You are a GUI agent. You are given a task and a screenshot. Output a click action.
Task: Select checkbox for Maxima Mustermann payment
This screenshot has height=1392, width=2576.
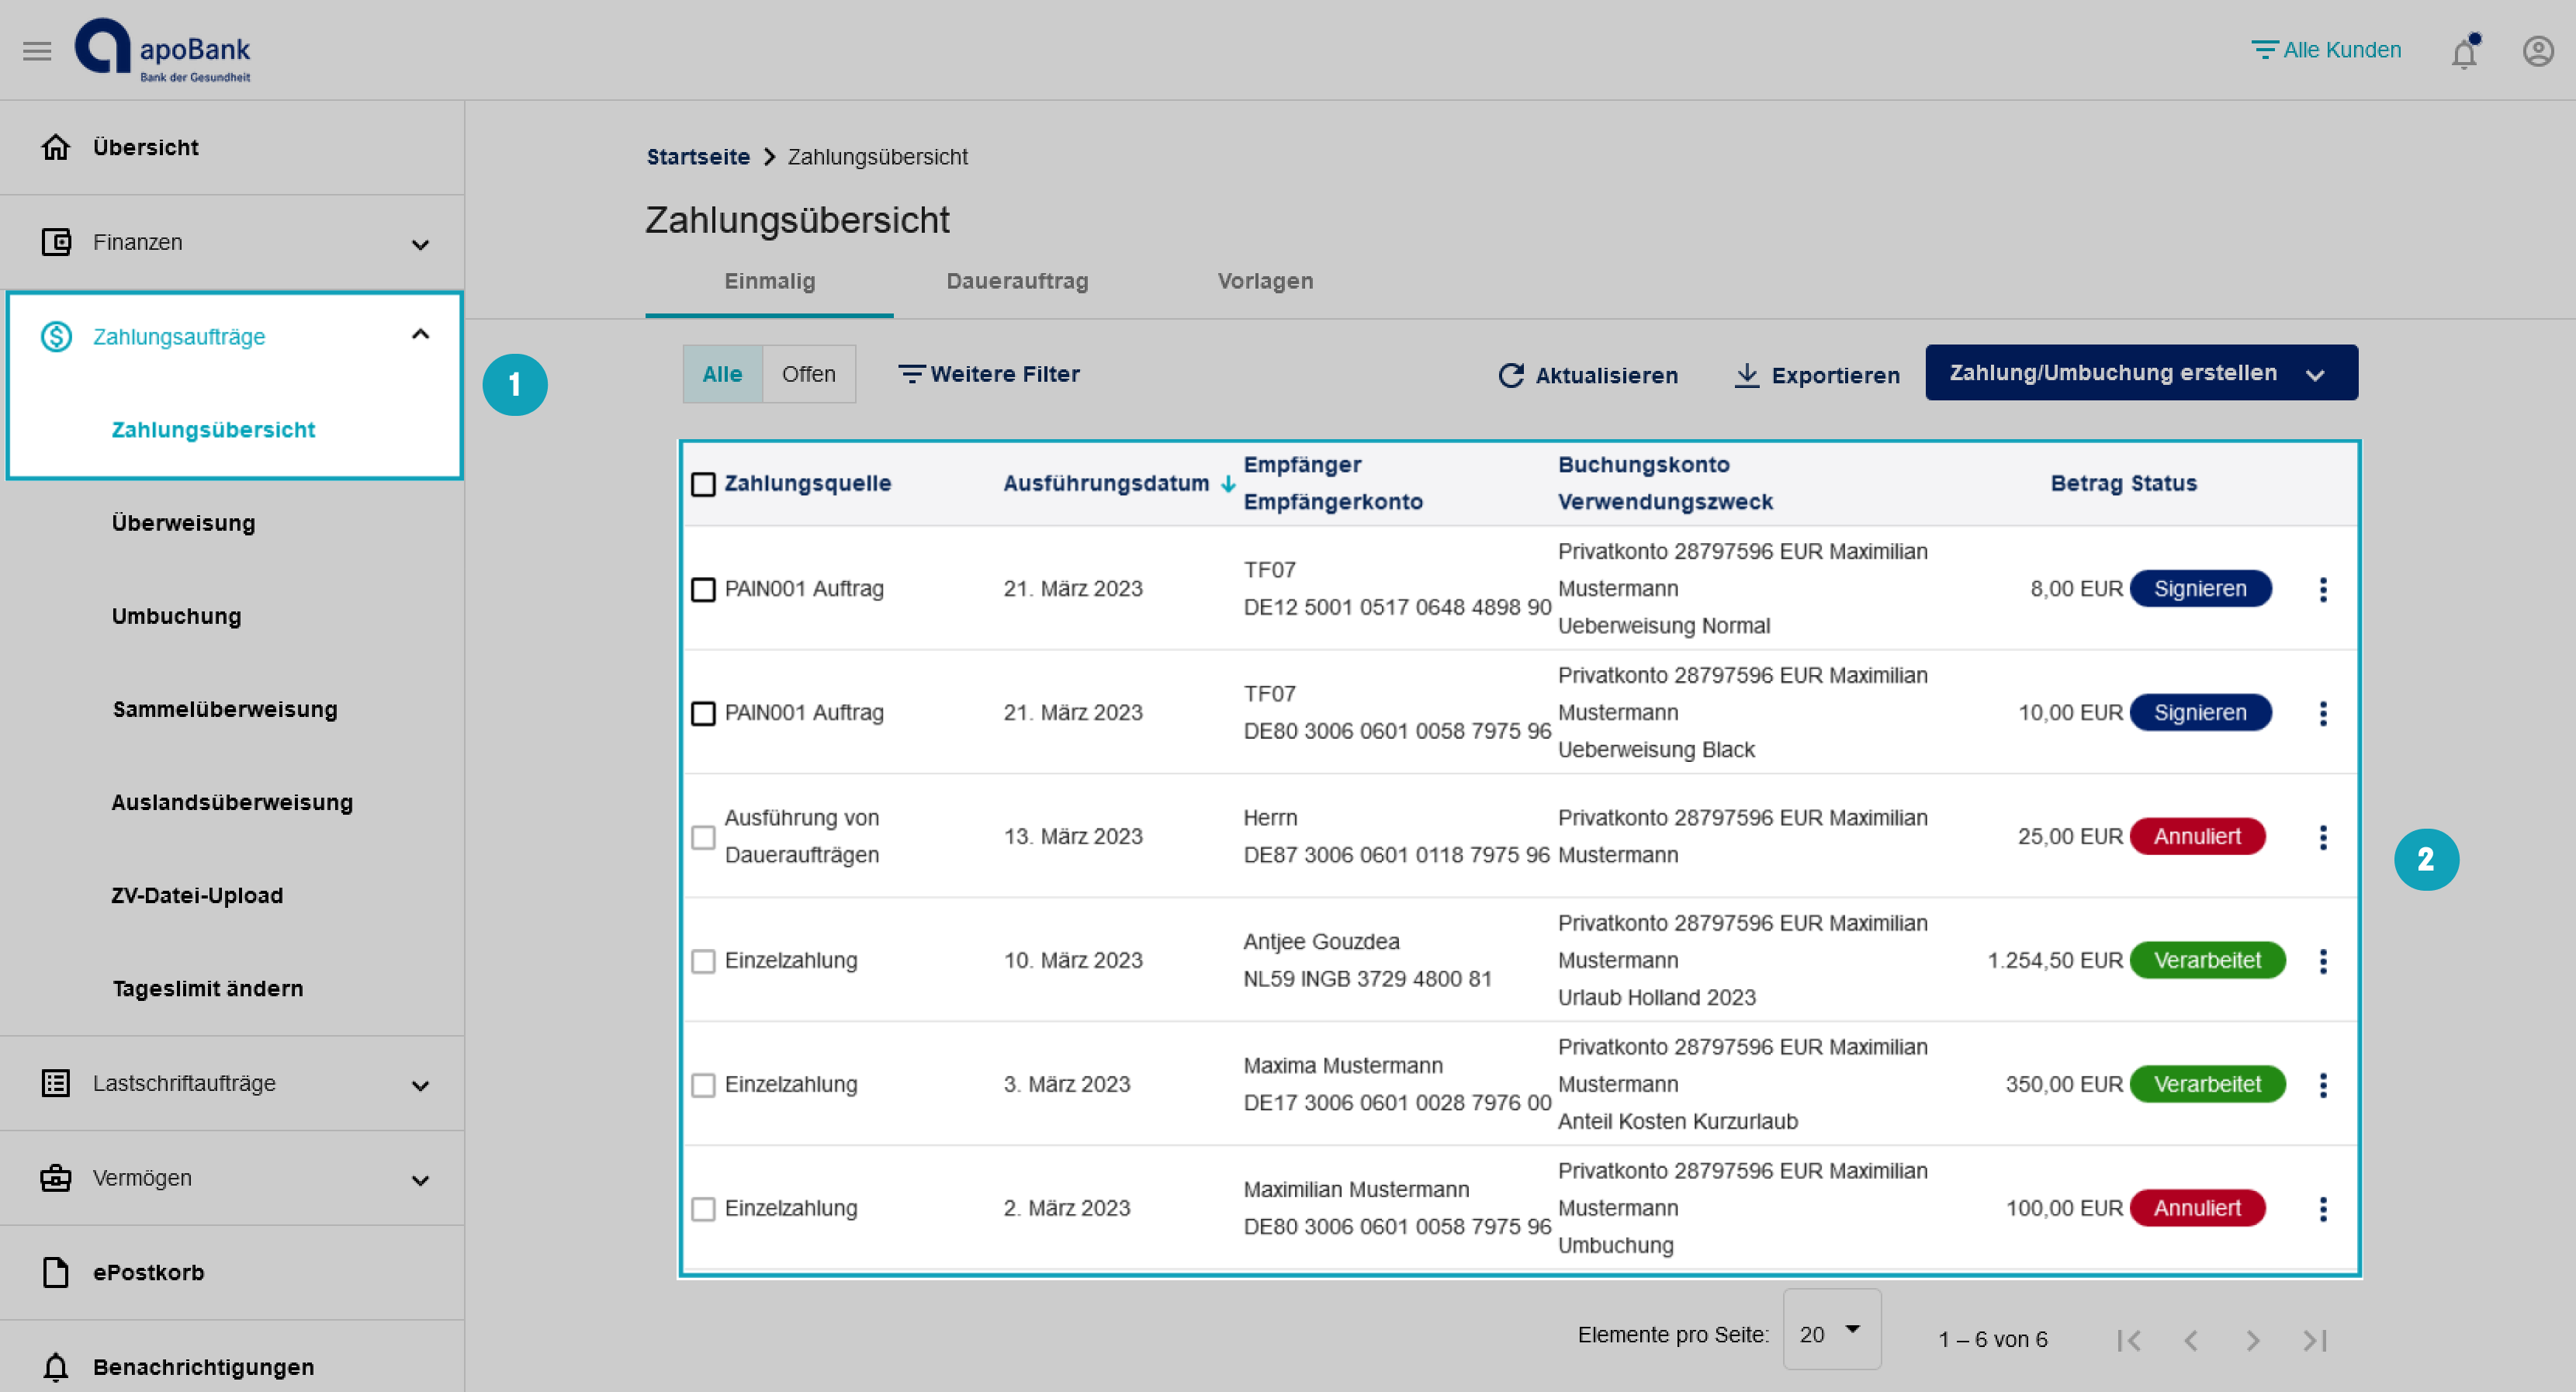704,1085
